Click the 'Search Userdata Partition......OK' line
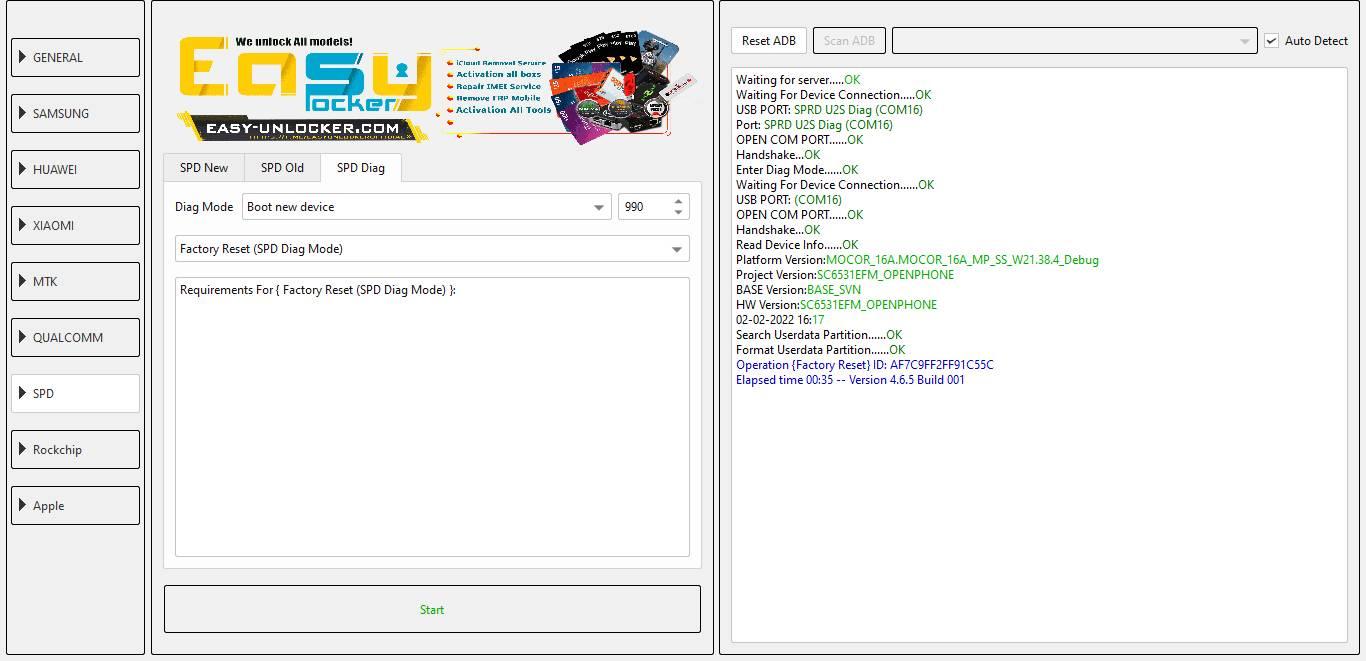The width and height of the screenshot is (1366, 661). pos(819,335)
